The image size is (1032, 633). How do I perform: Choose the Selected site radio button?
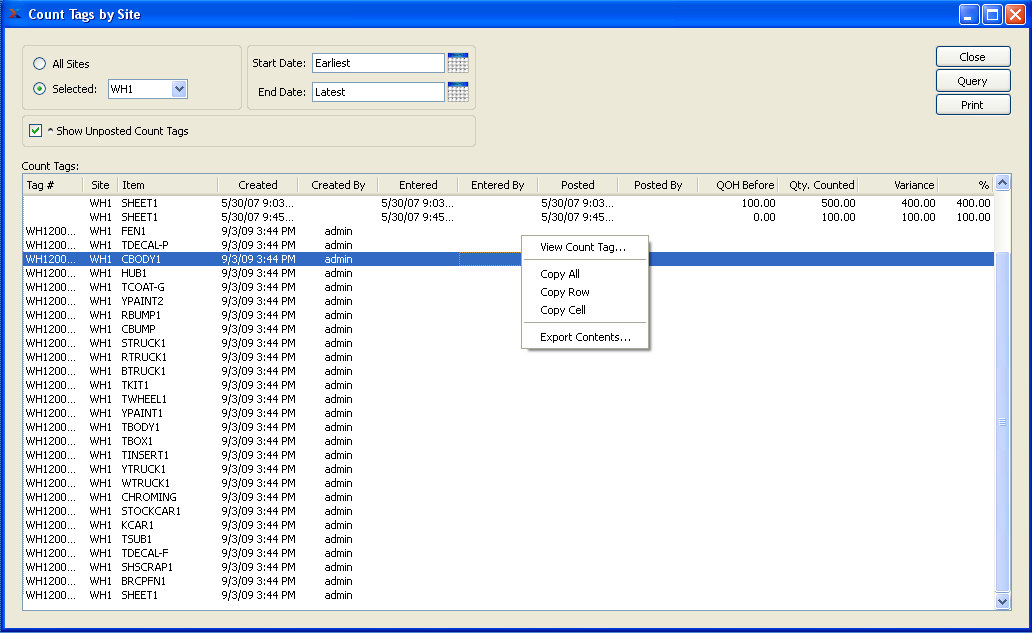[39, 89]
